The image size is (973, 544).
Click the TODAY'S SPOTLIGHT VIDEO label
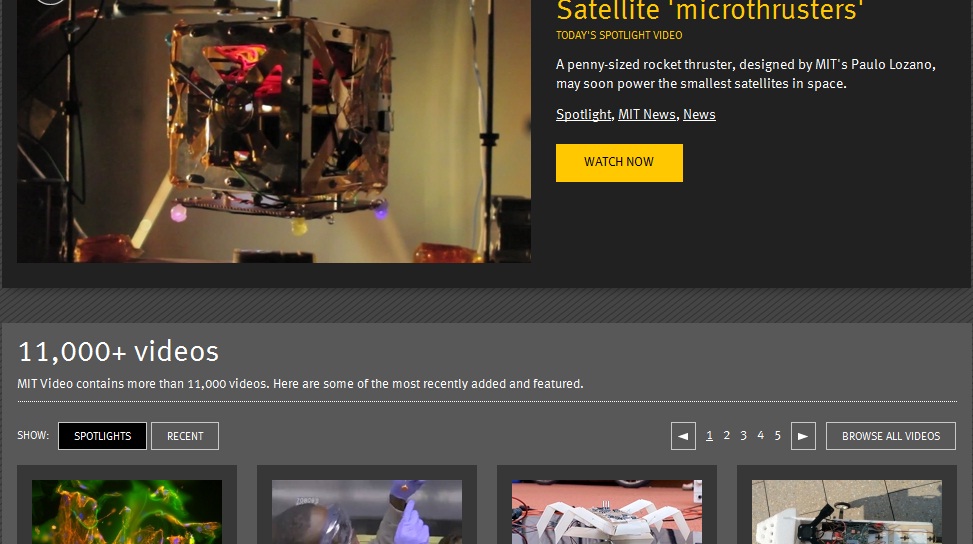(619, 35)
